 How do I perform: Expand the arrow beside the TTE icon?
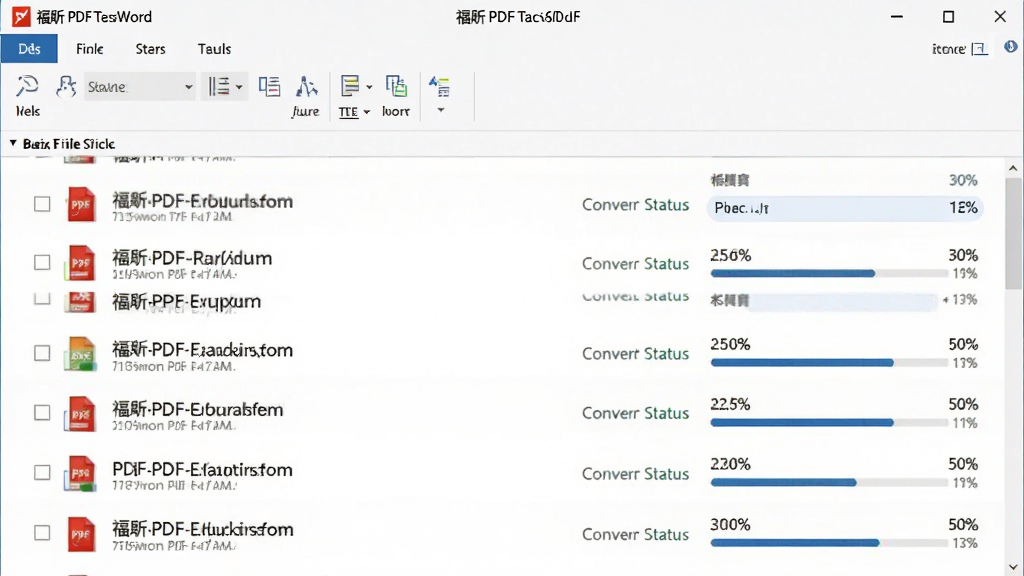click(x=369, y=87)
